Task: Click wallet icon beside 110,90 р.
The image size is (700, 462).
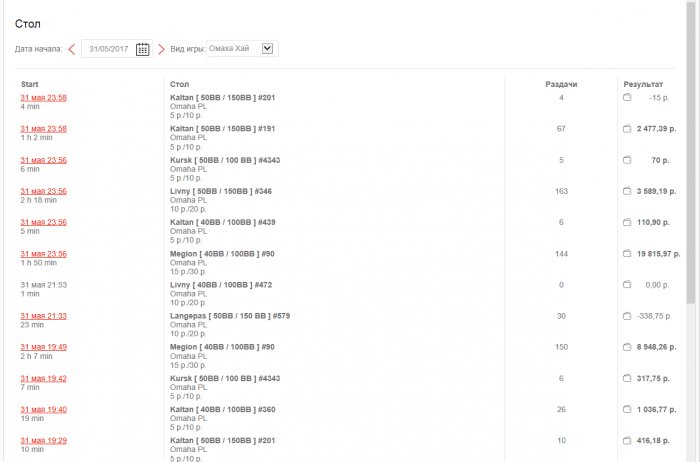Action: coord(627,222)
